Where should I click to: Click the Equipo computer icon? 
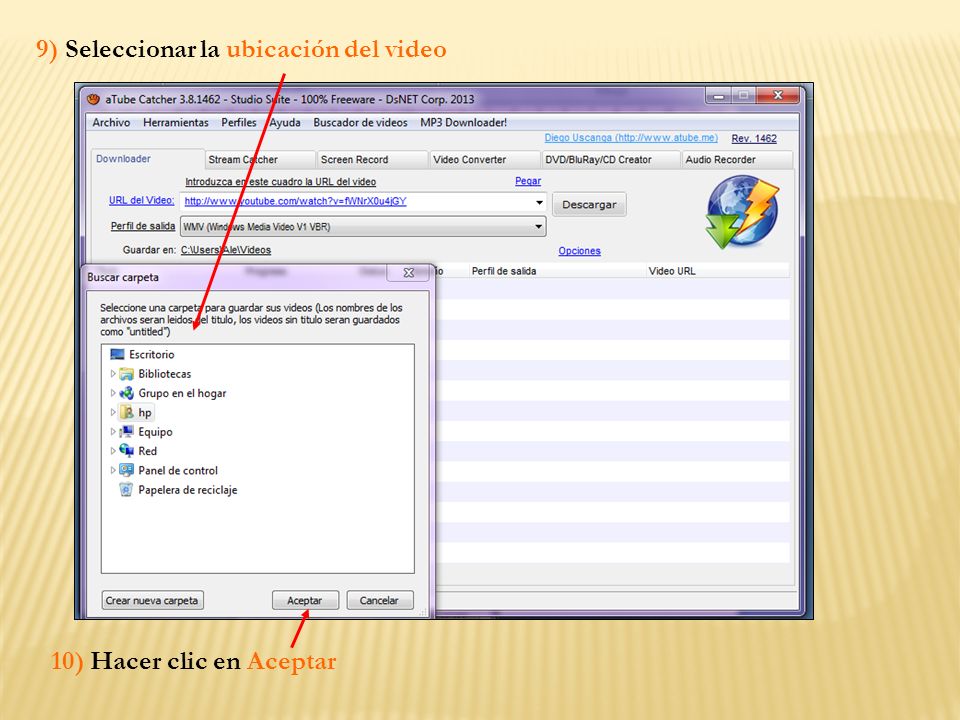(126, 432)
